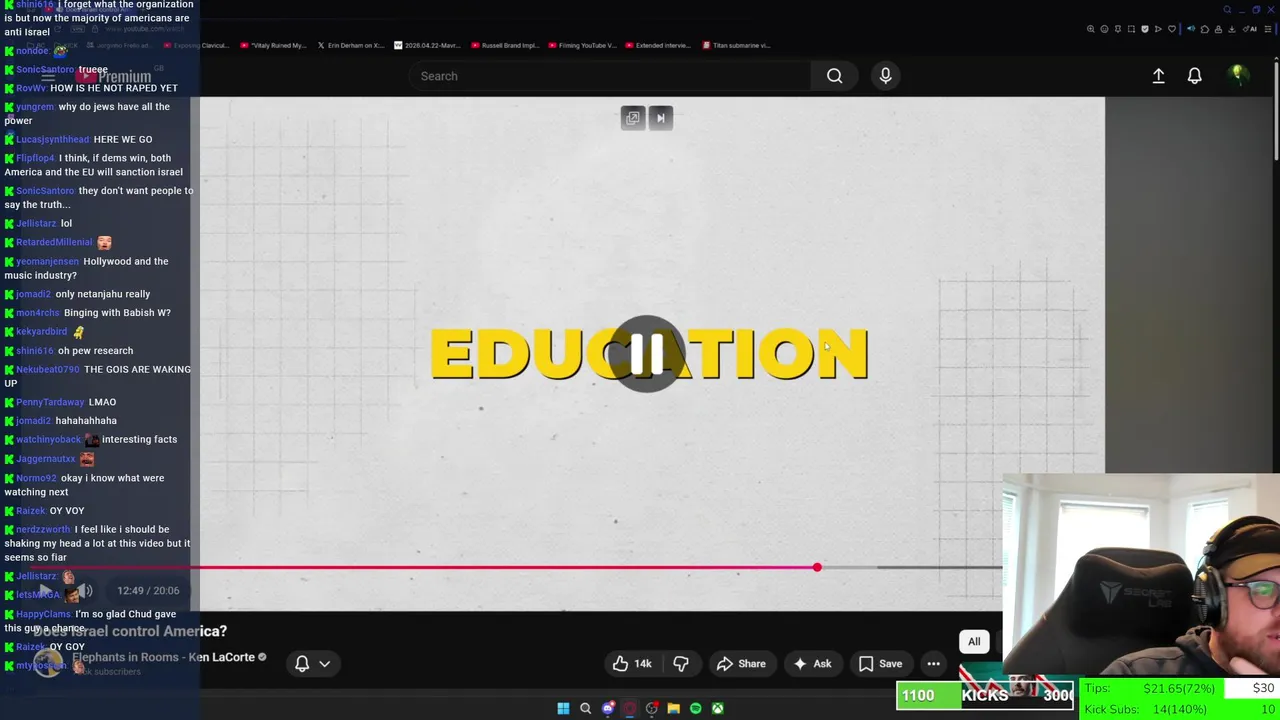Click chat username Nekubeat0790
The width and height of the screenshot is (1280, 720).
(x=47, y=369)
